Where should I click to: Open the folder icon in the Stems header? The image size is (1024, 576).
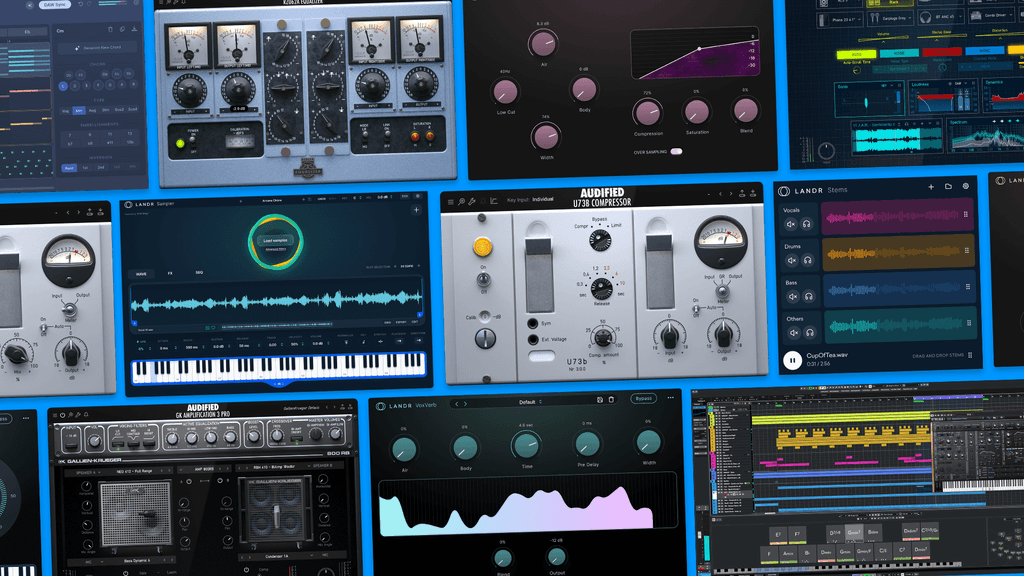pos(949,186)
